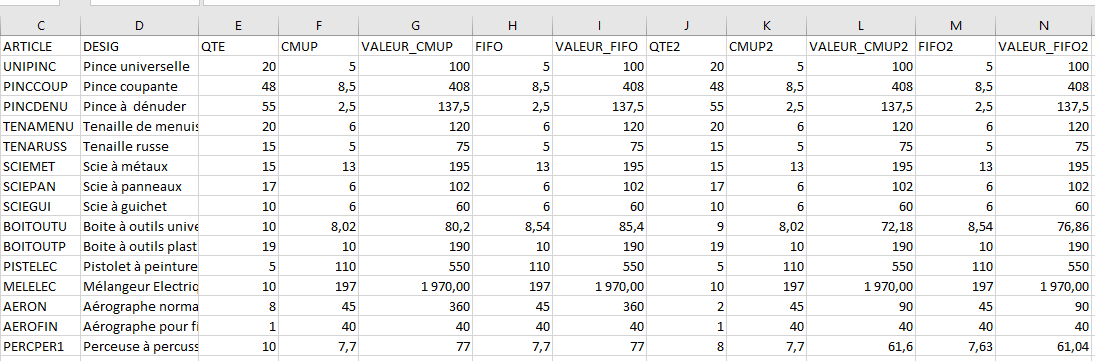Image resolution: width=1095 pixels, height=361 pixels.
Task: Select column C header
Action: click(x=41, y=26)
